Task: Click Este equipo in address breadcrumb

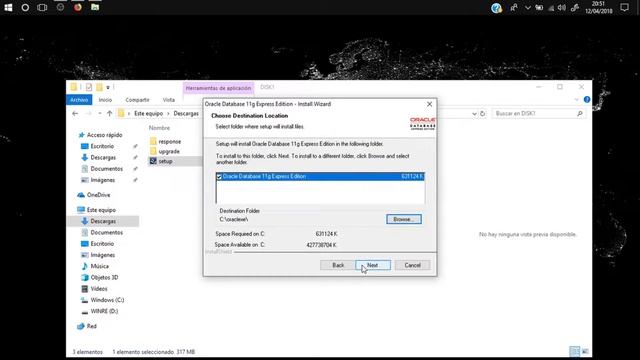Action: tap(148, 113)
